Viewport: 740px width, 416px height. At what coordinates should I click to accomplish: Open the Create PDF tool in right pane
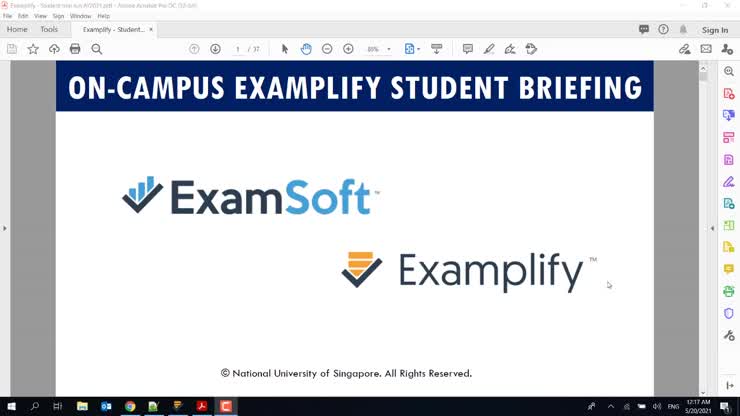(x=729, y=93)
